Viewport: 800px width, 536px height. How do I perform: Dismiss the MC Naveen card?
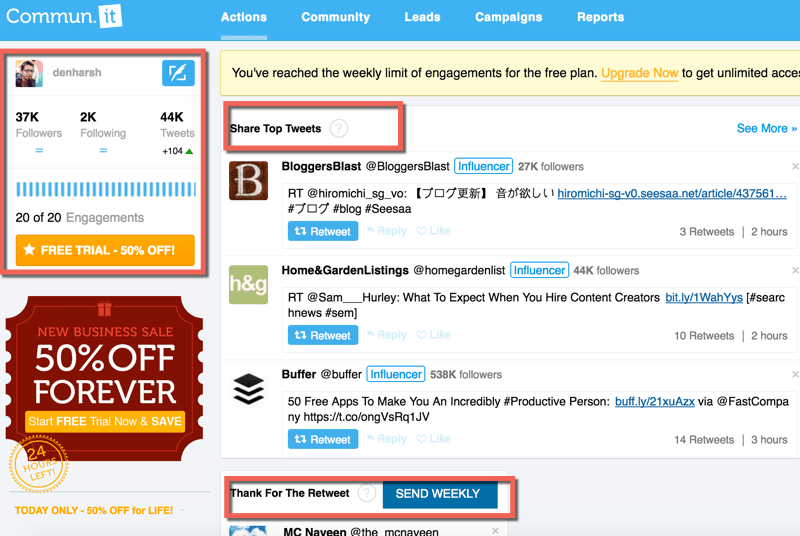click(495, 531)
